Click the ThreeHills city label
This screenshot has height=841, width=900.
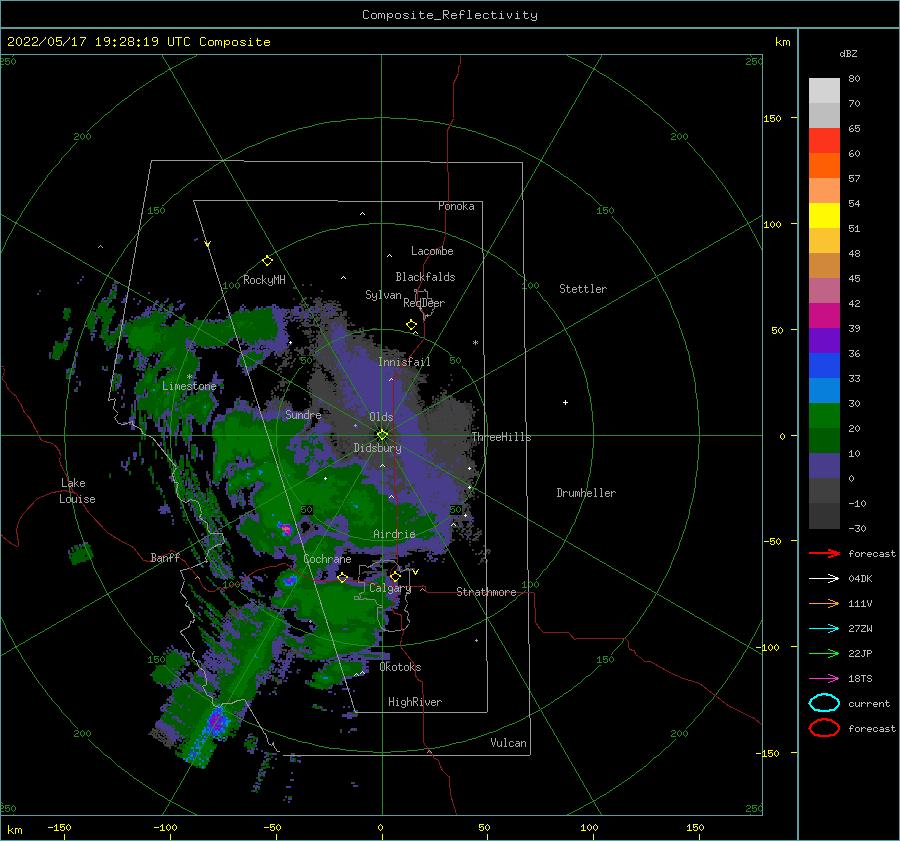tap(502, 437)
